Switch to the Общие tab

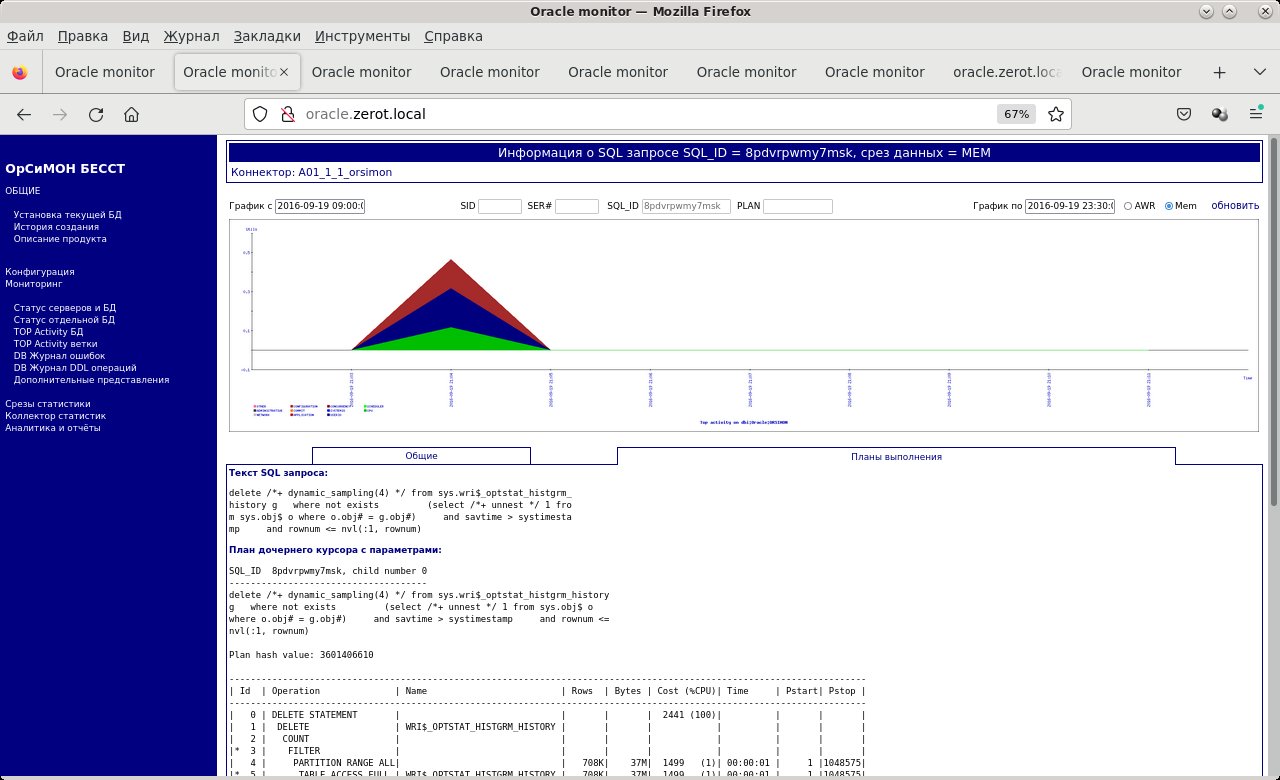pyautogui.click(x=421, y=456)
